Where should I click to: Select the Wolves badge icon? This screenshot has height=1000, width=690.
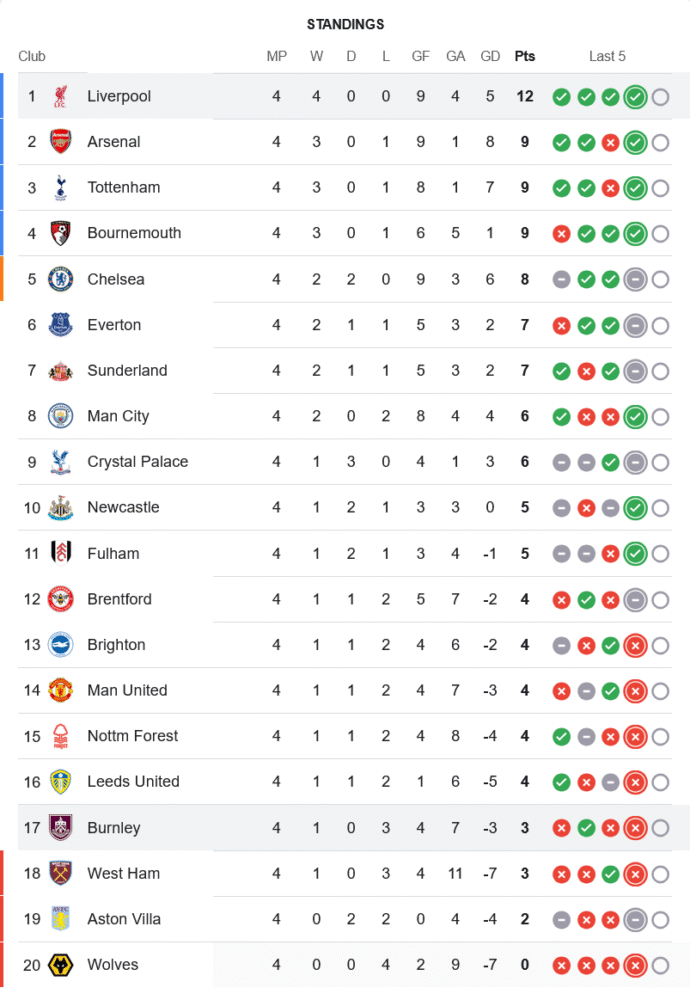[61, 965]
